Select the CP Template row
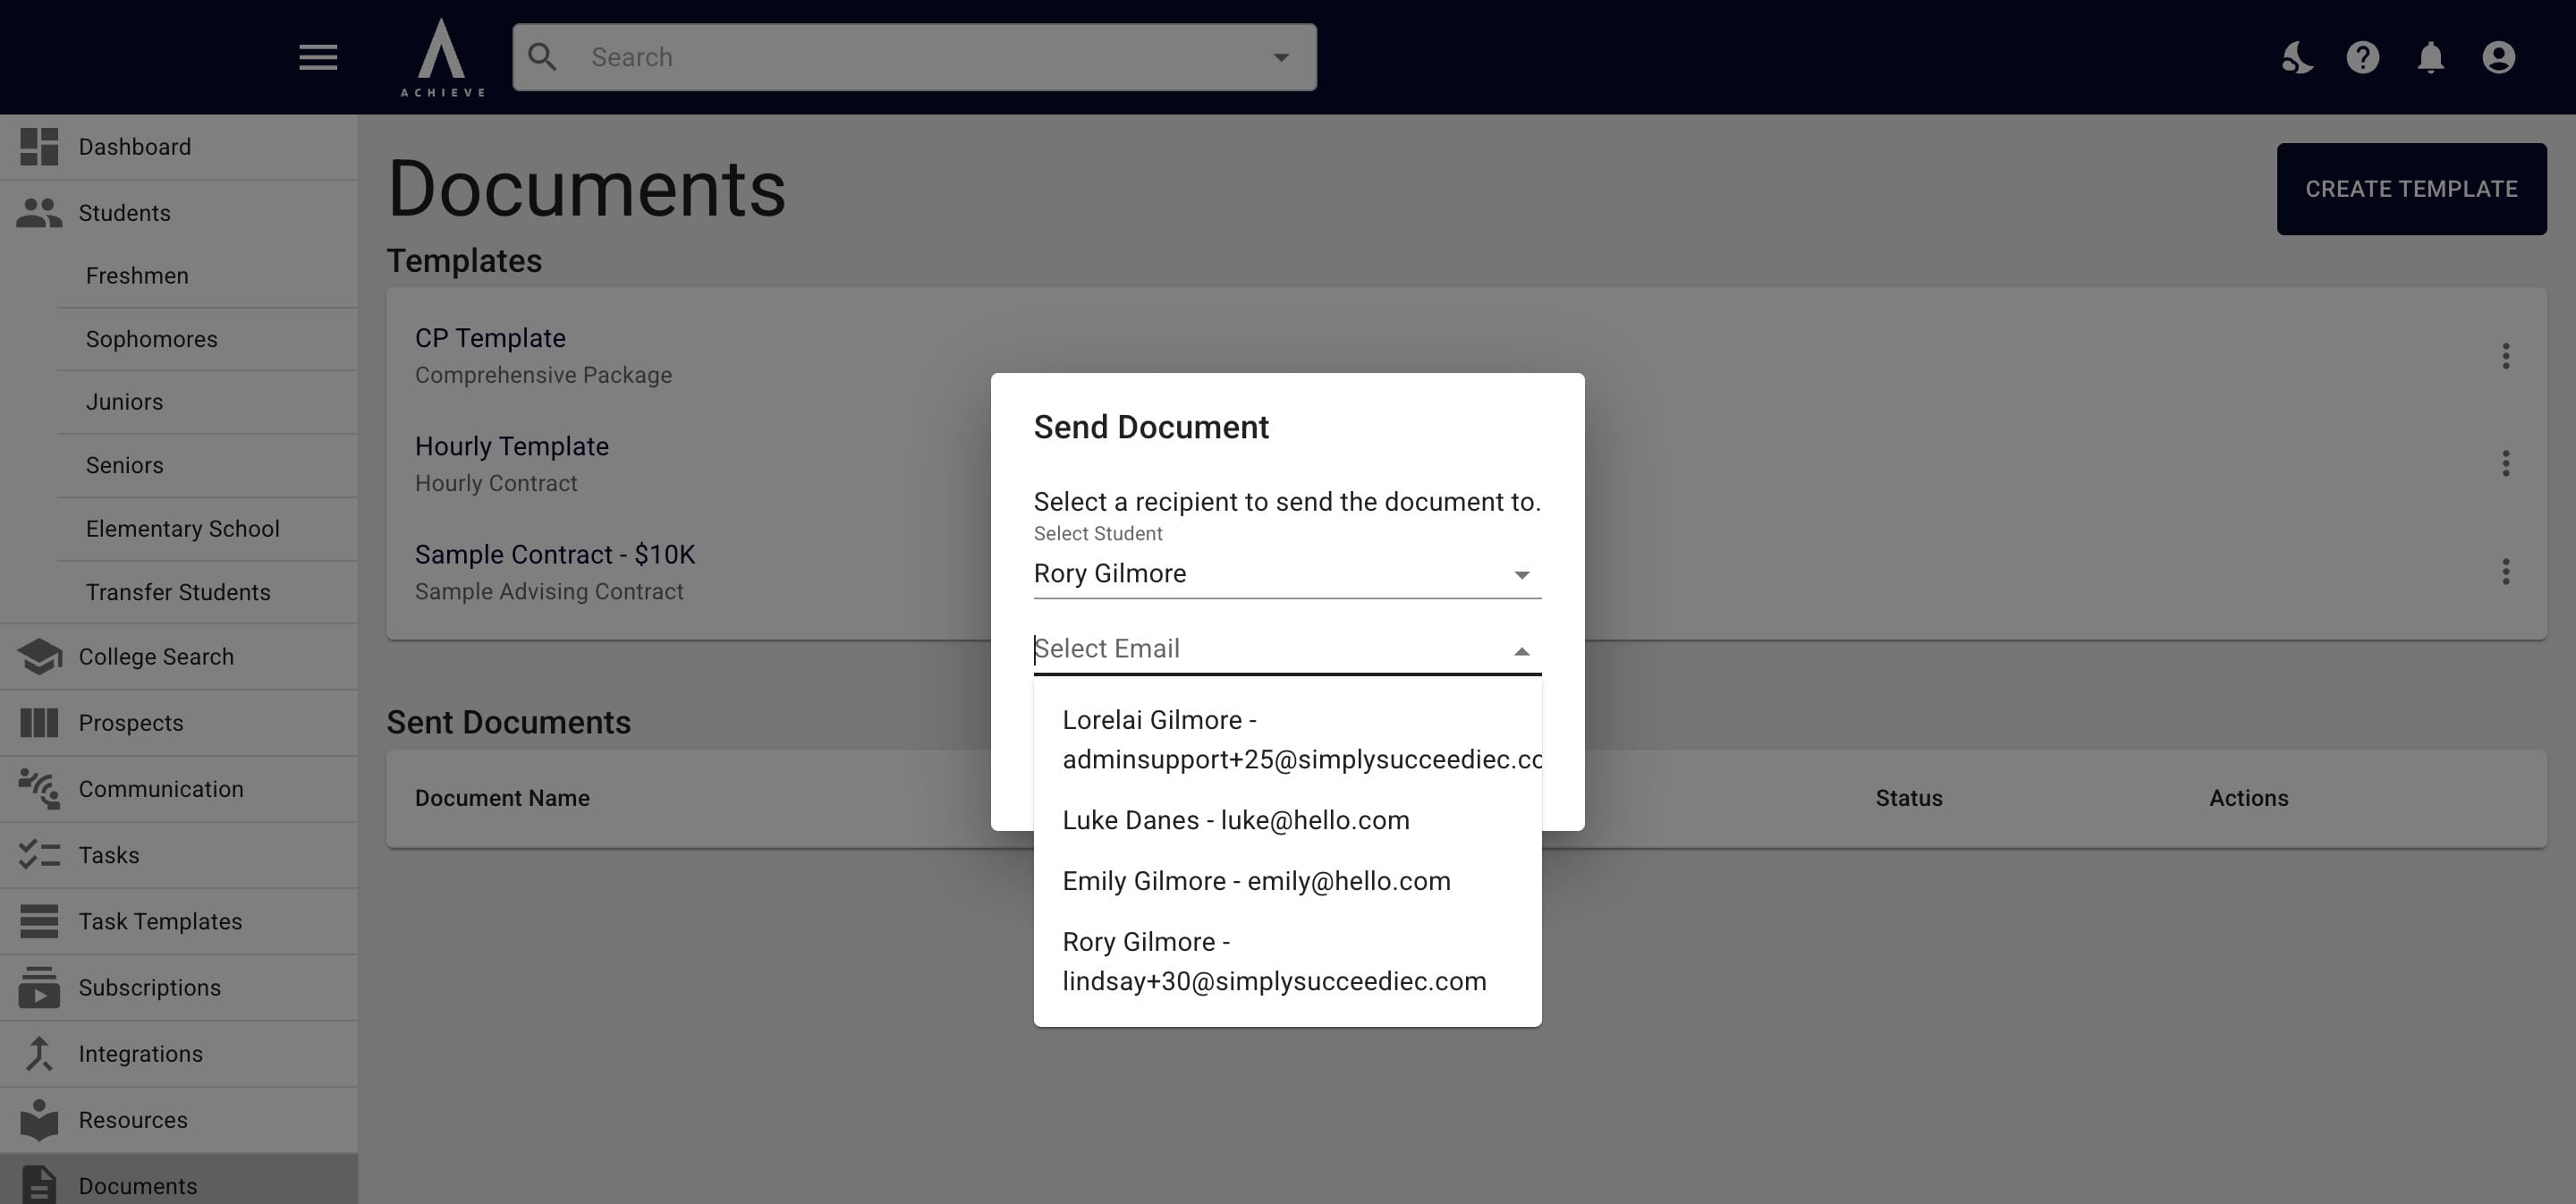Viewport: 2576px width, 1204px height. (1466, 356)
